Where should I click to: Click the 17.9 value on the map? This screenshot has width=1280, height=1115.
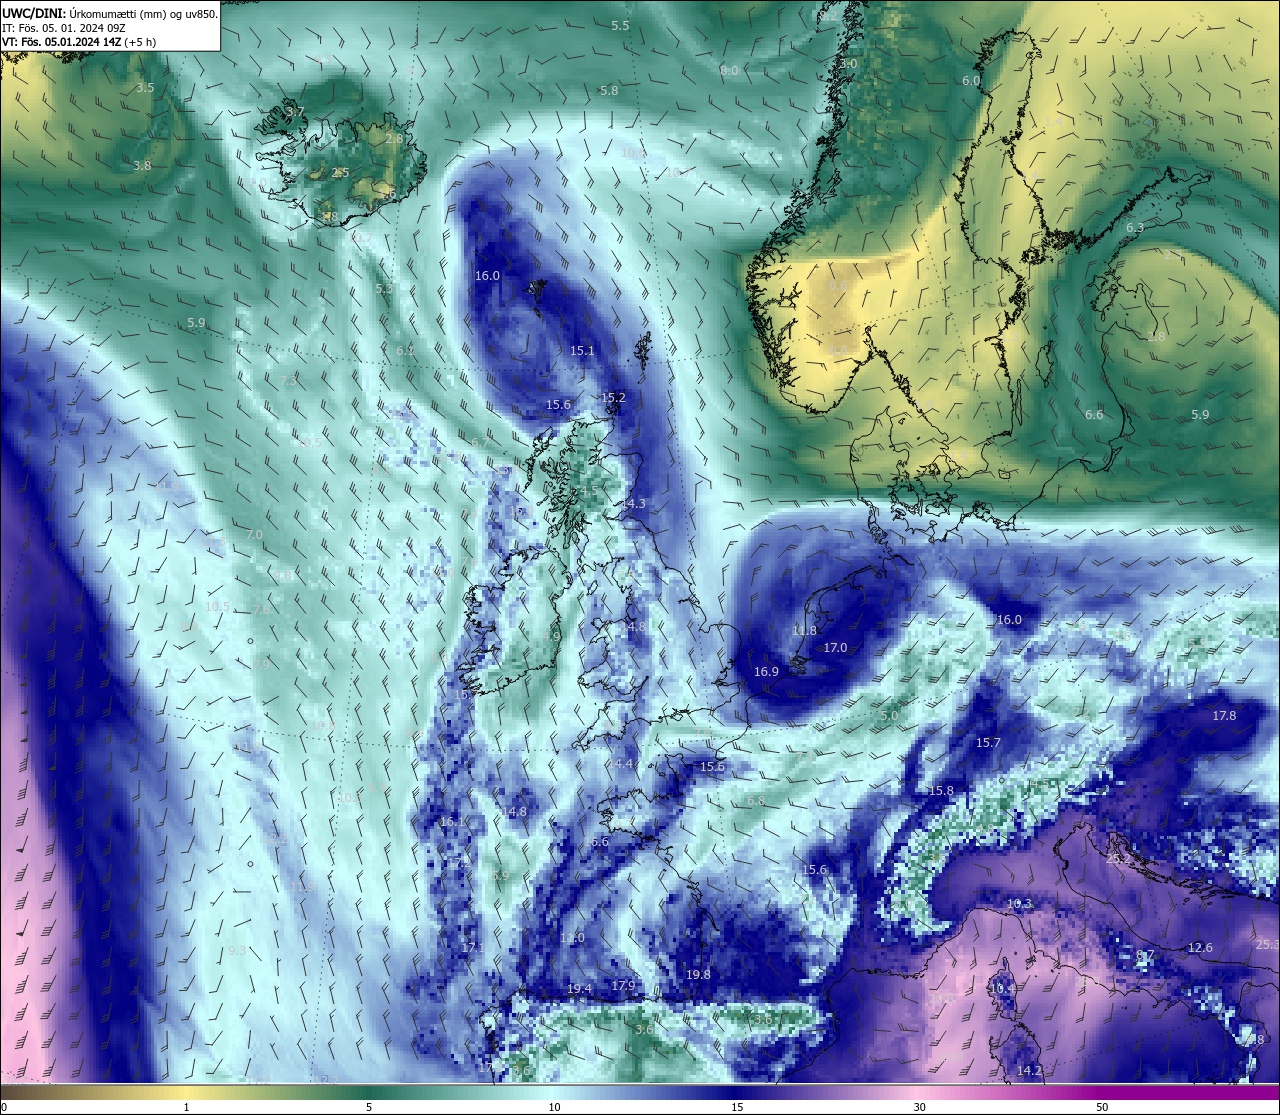pyautogui.click(x=623, y=986)
